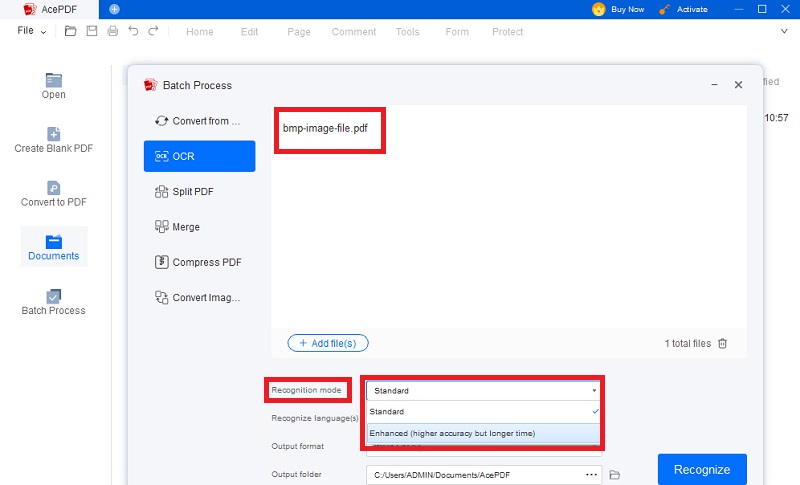Select the Split PDF batch option

(x=199, y=192)
